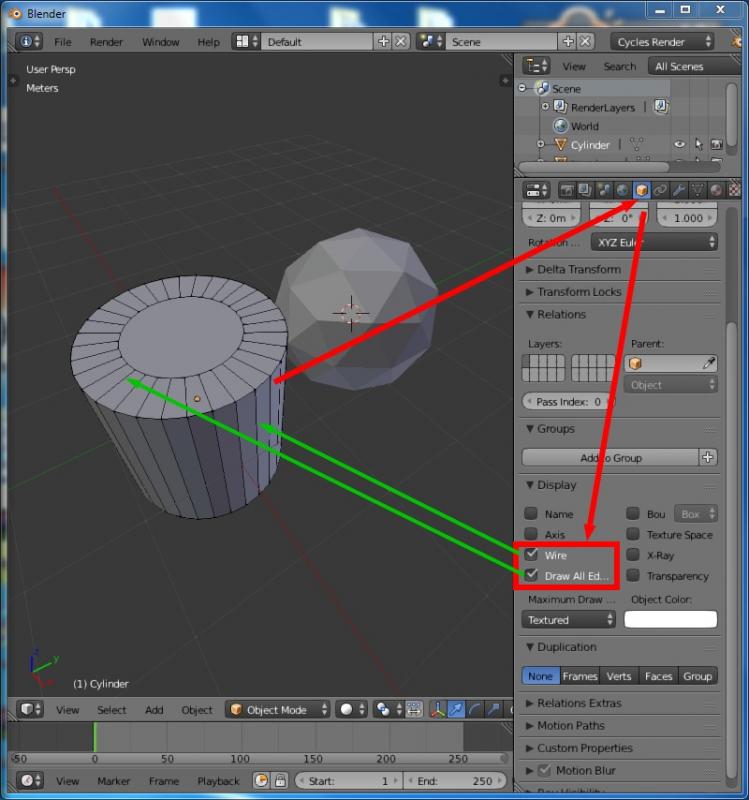Enable the Axis display checkbox

[531, 534]
